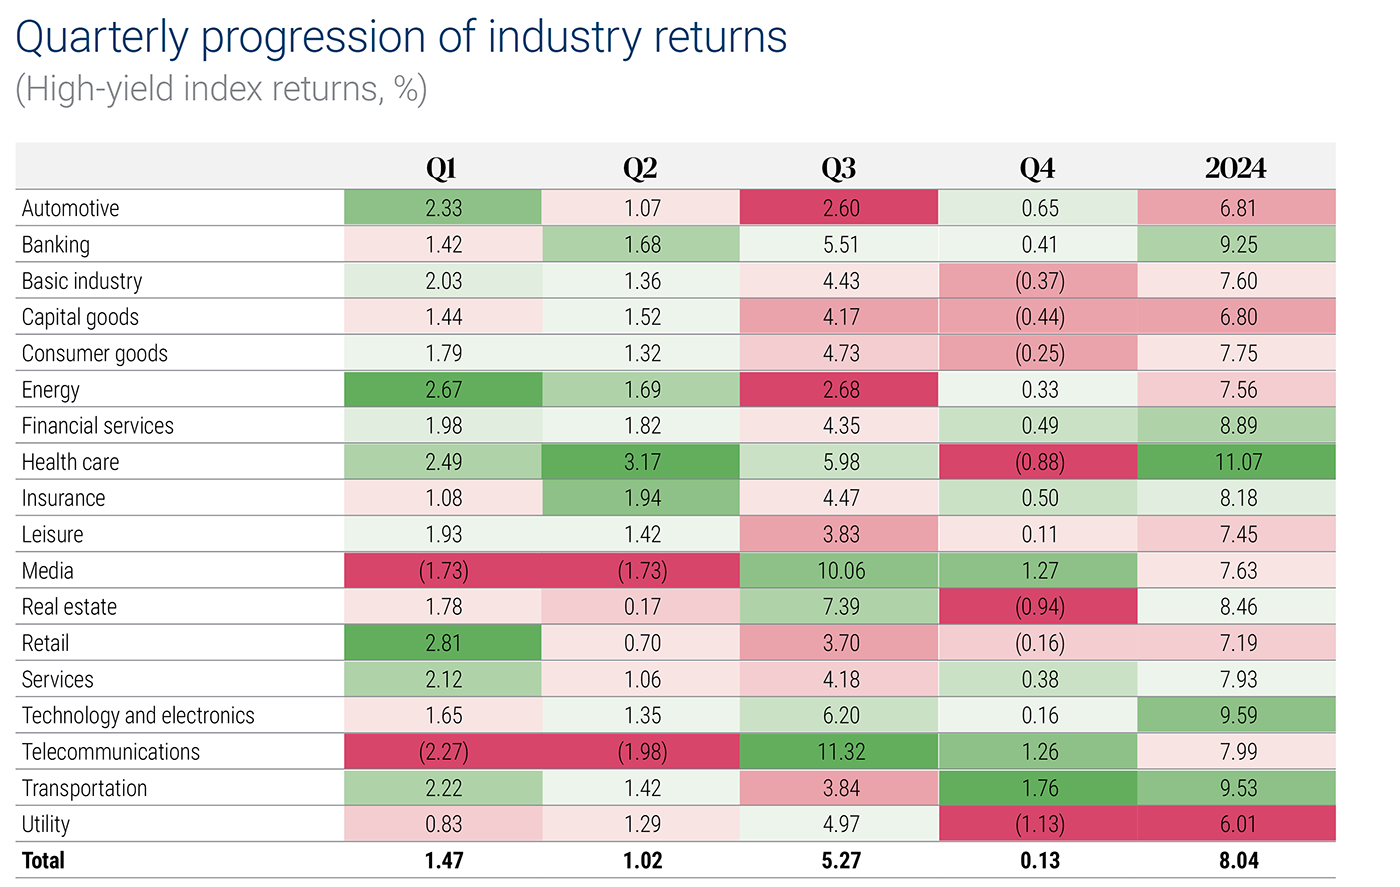Select Utility's red 6.01 annual cell
The width and height of the screenshot is (1400, 887).
[1237, 825]
